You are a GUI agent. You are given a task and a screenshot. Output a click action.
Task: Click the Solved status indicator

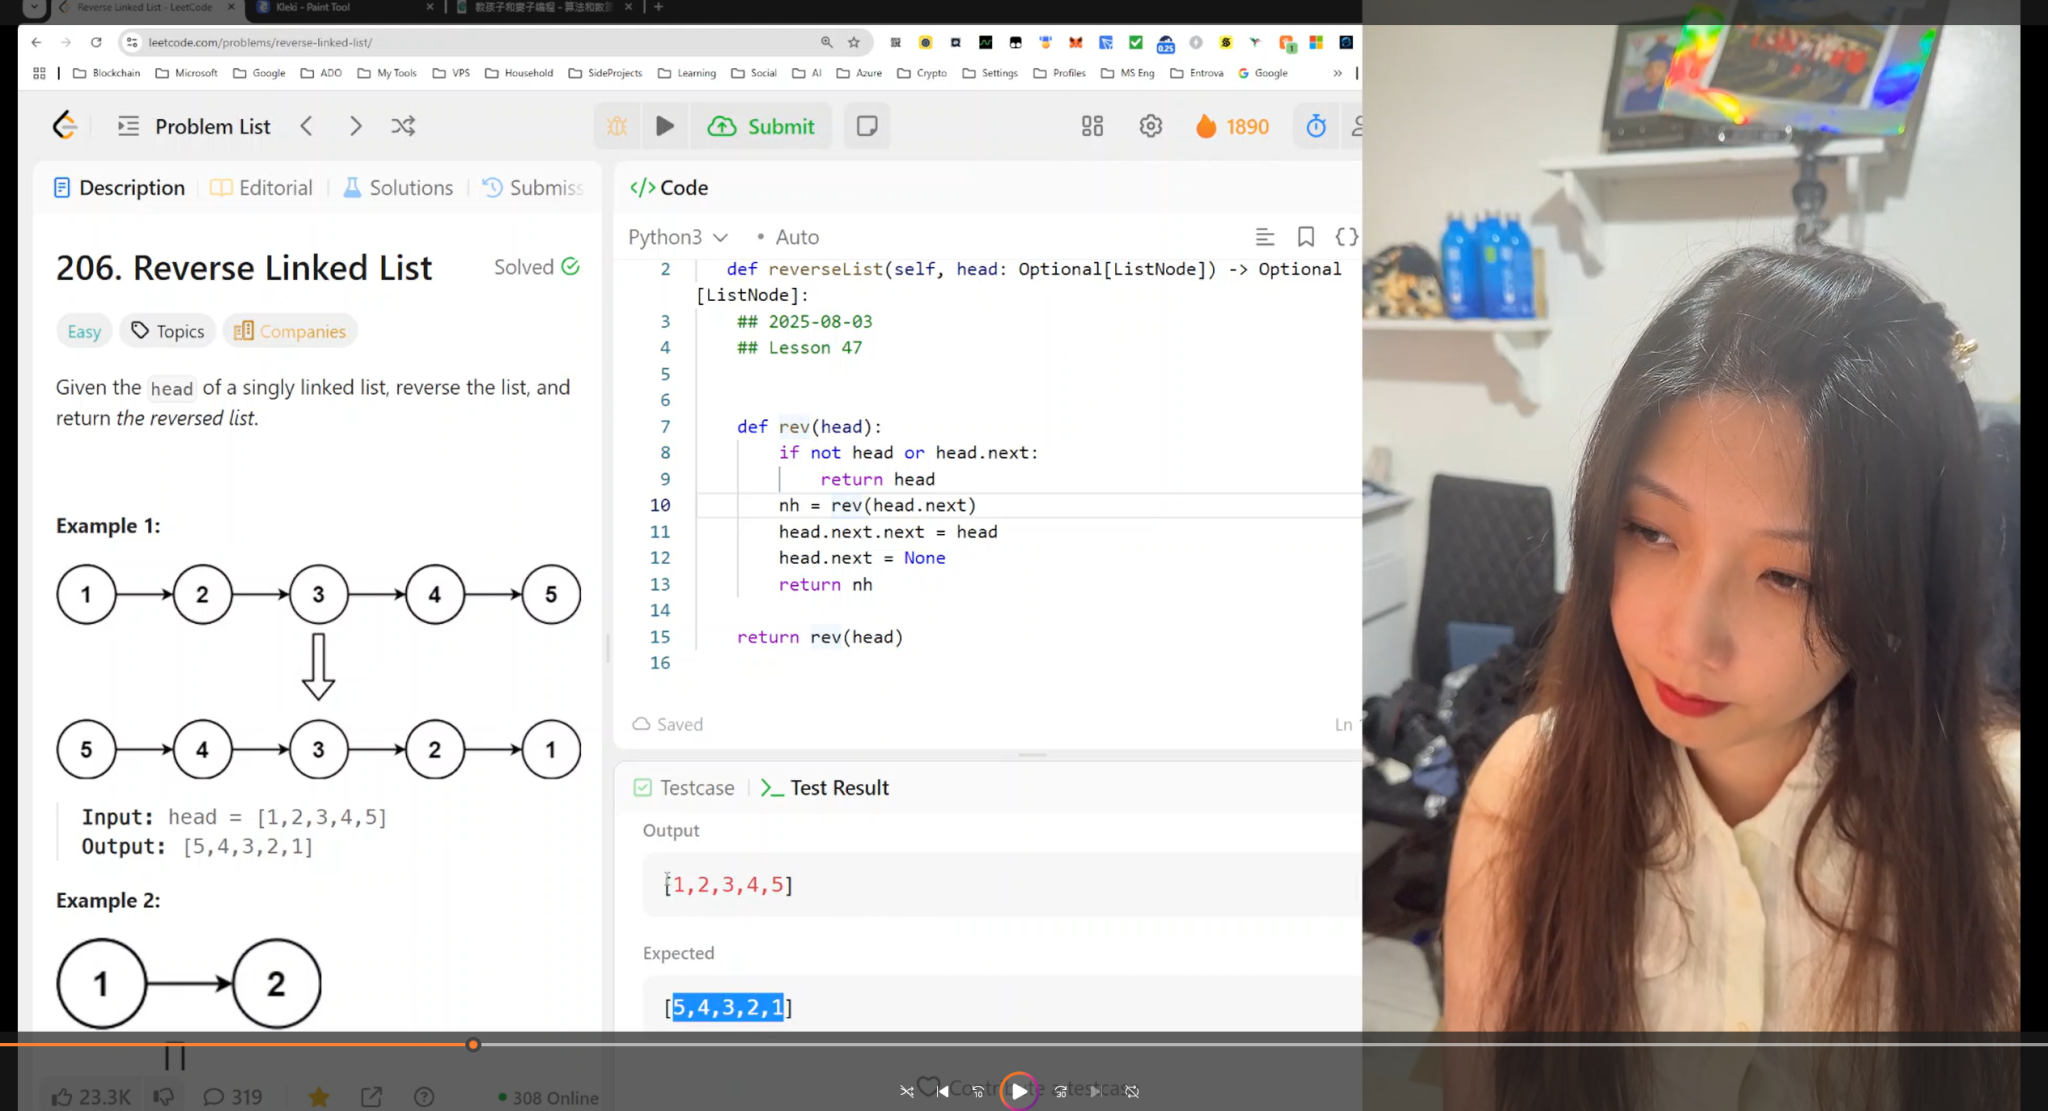point(537,267)
